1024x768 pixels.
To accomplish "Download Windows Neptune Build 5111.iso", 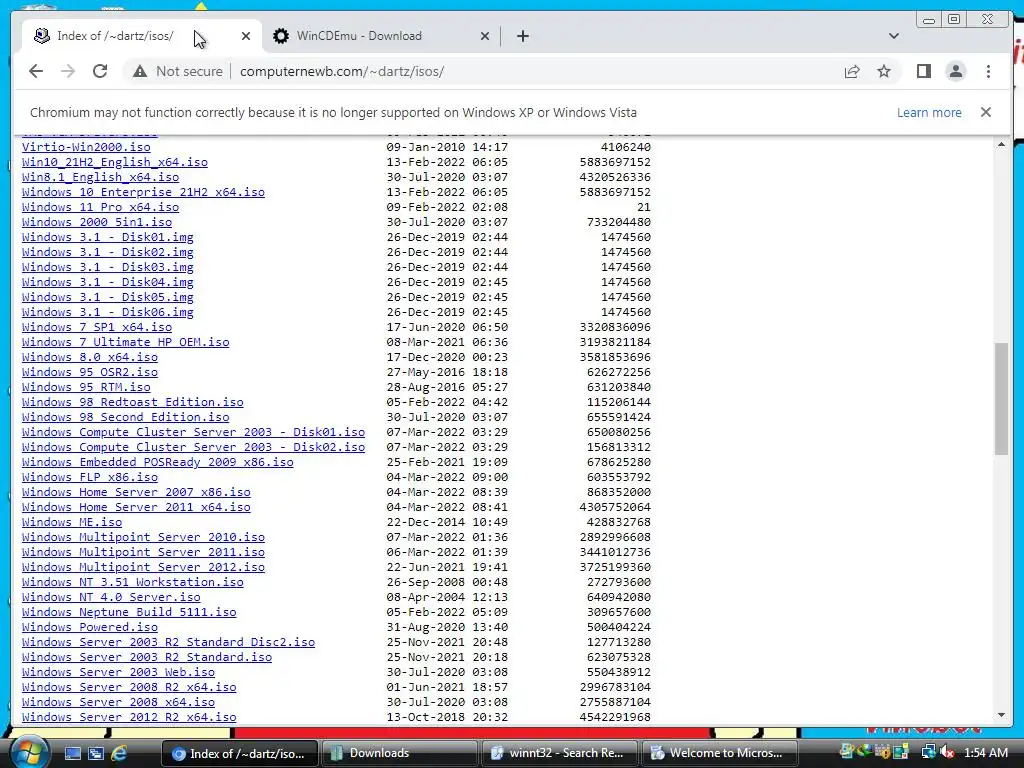I will (129, 613).
